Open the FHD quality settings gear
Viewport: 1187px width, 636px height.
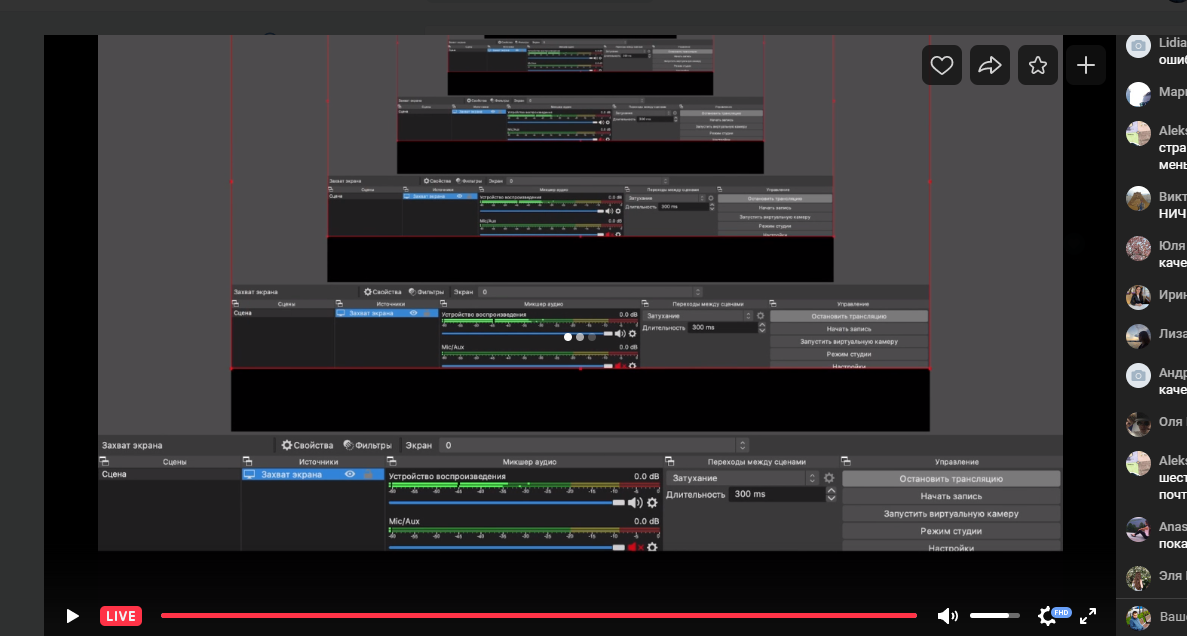click(1048, 616)
